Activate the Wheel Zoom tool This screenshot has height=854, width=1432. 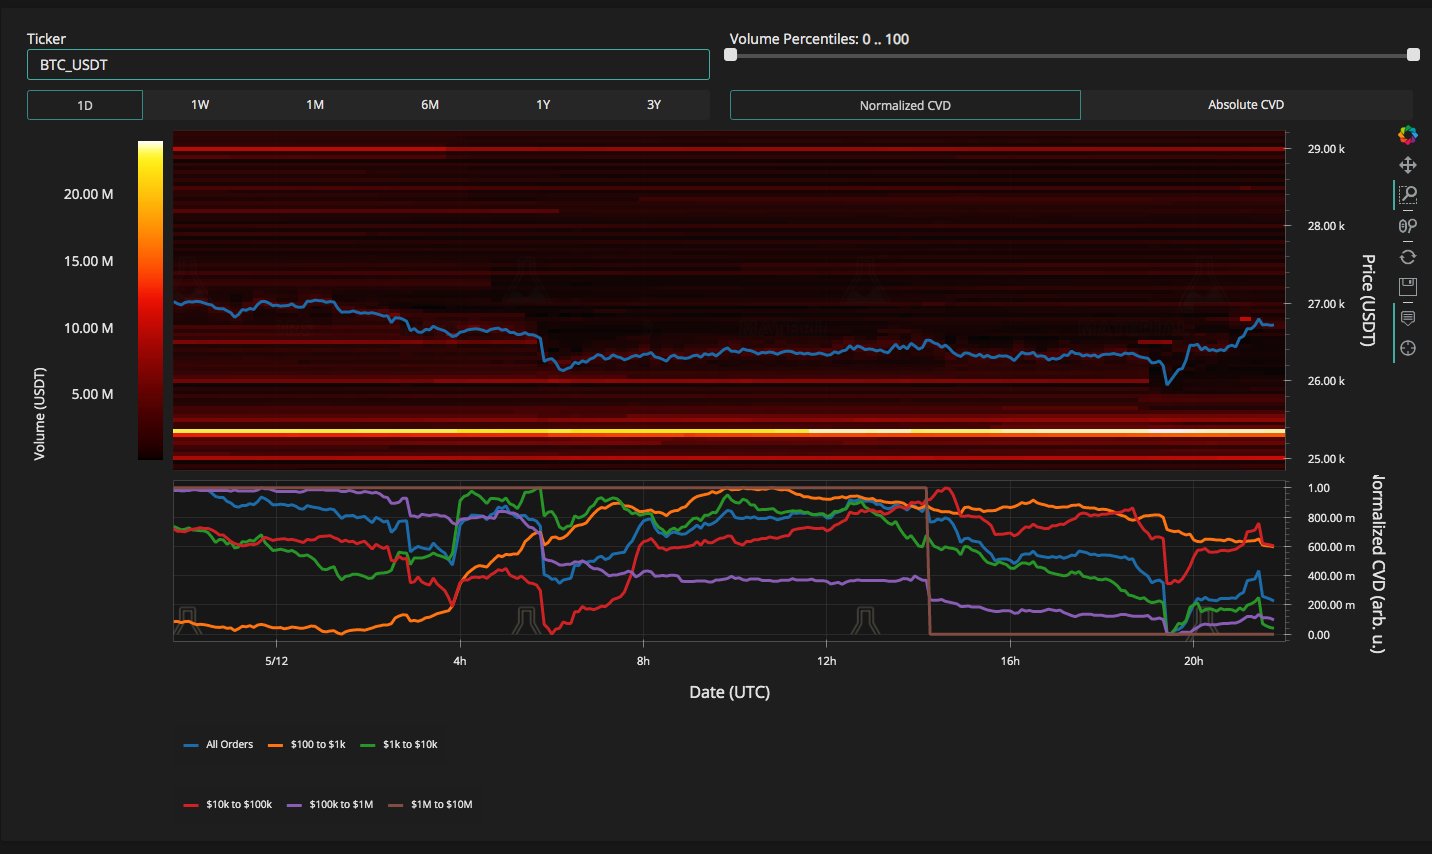pos(1408,226)
